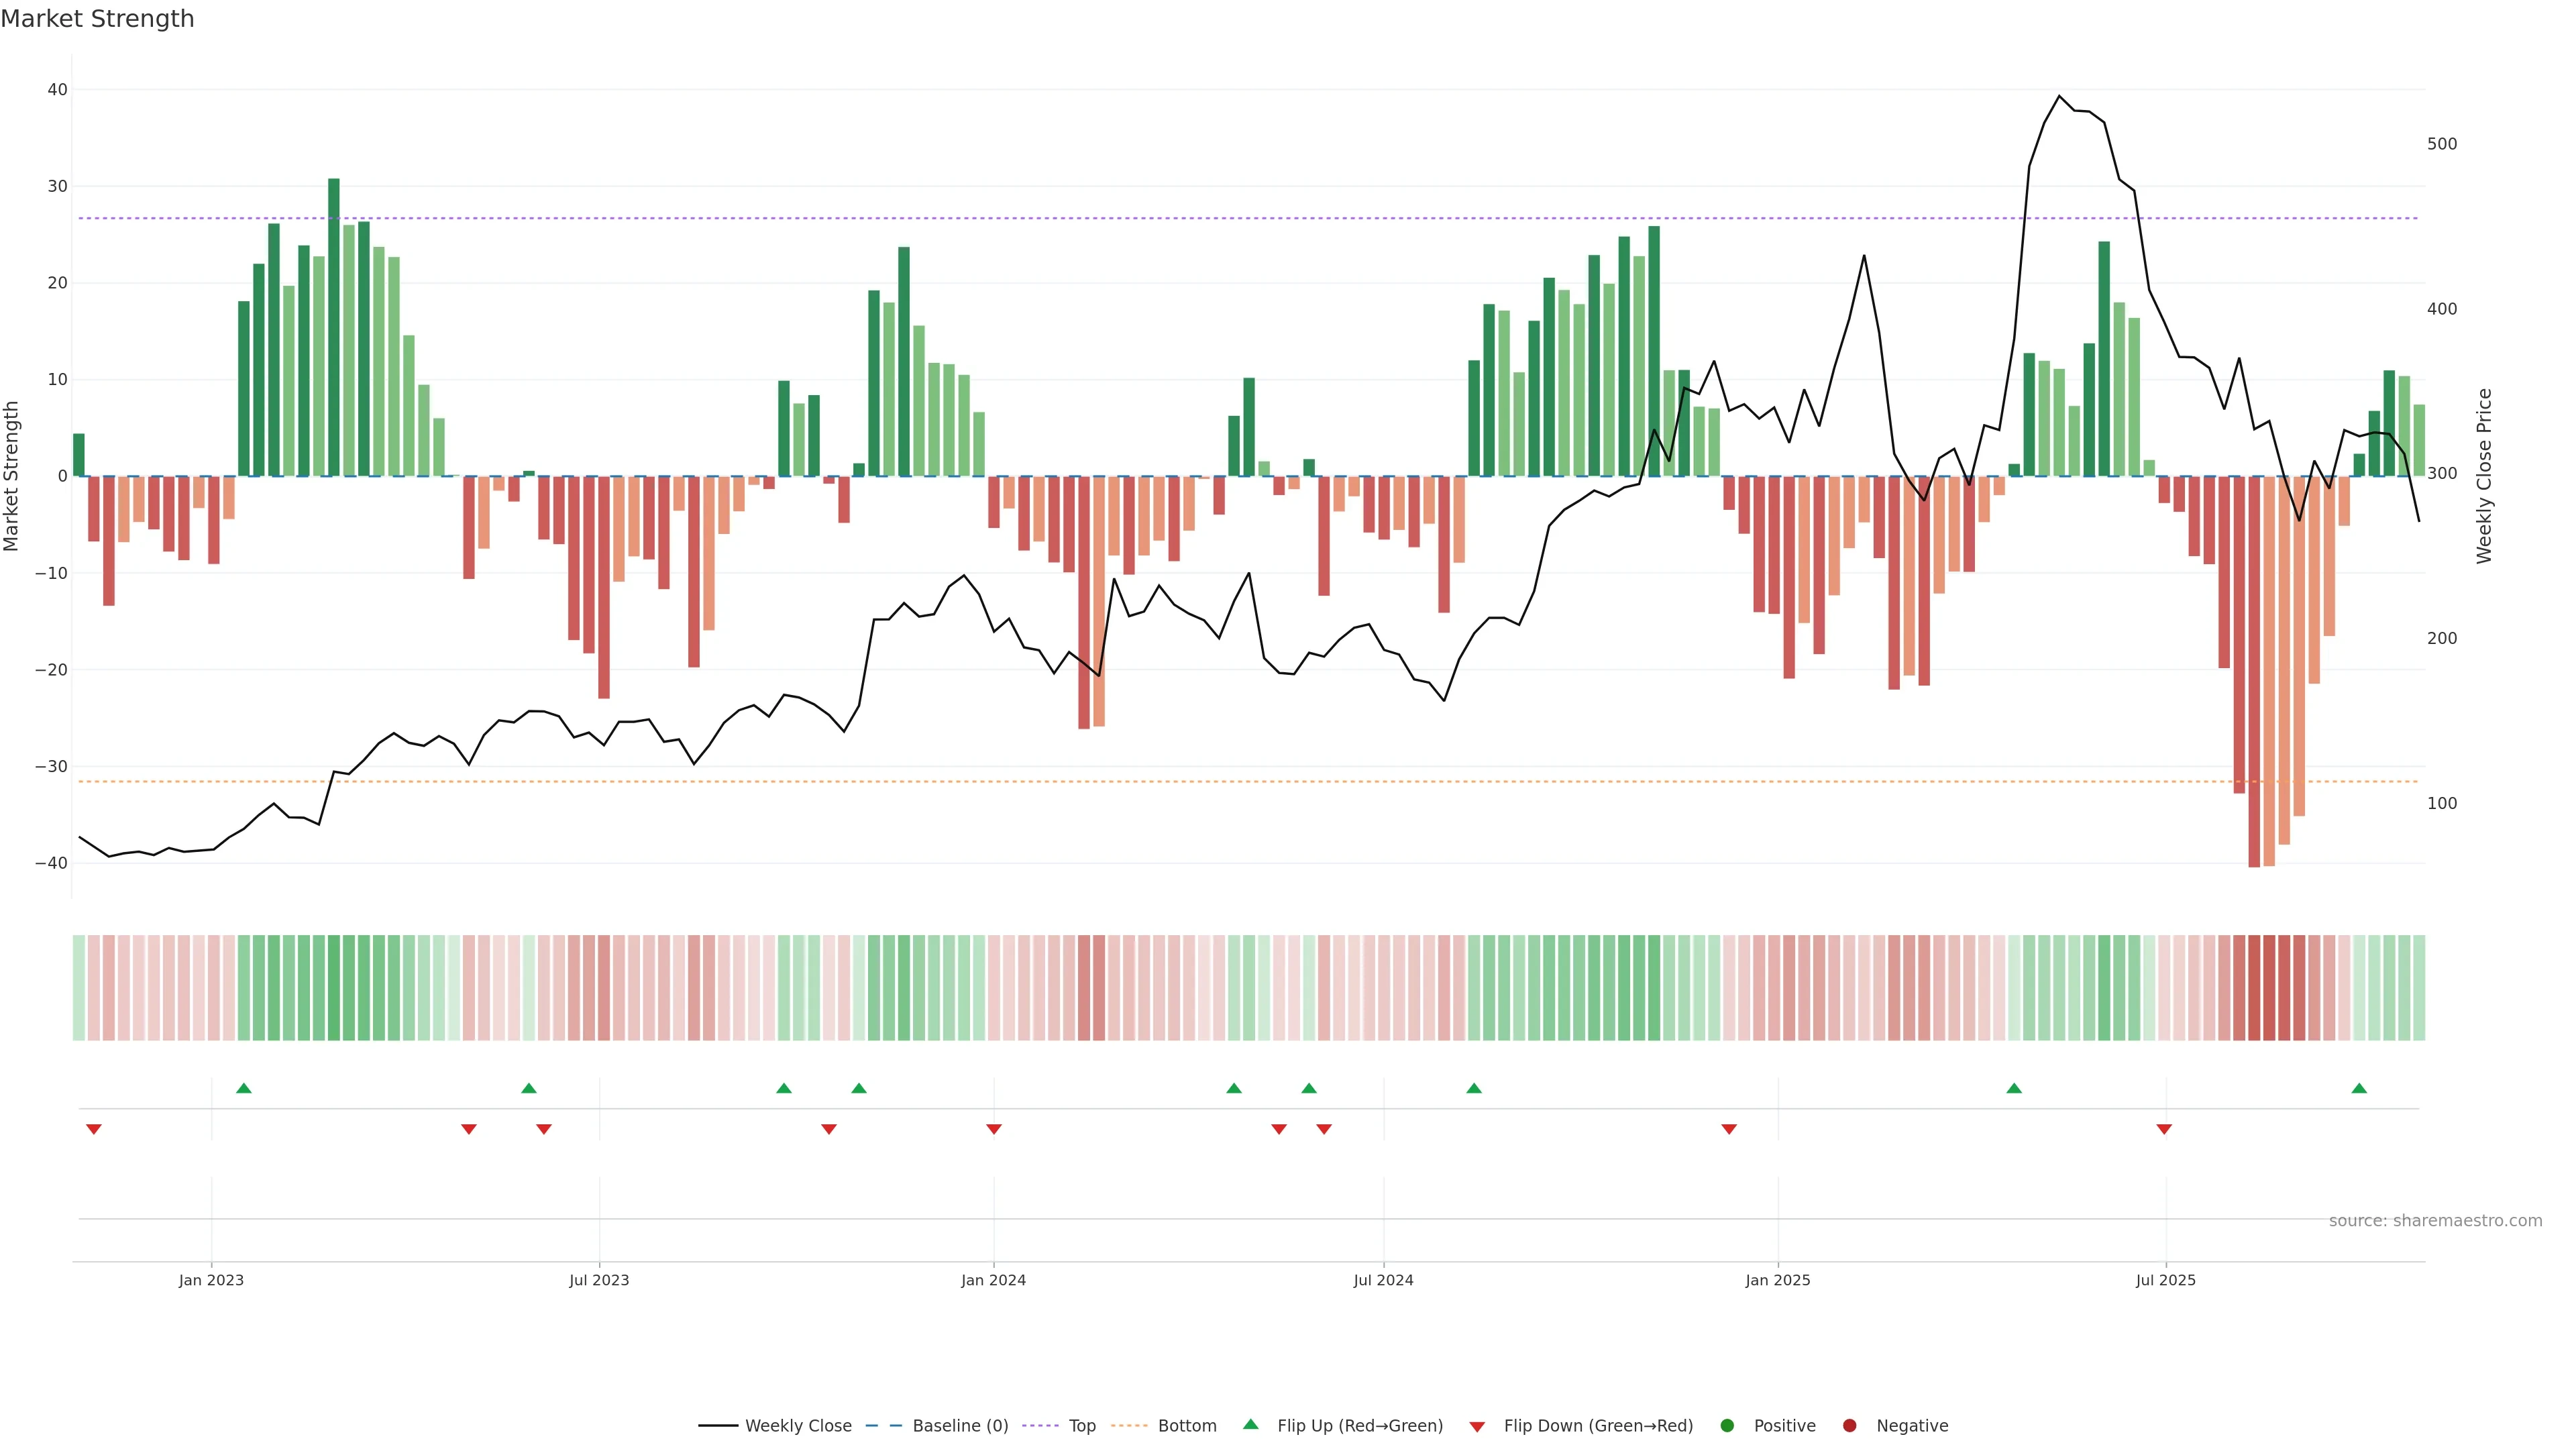The image size is (2576, 1449).
Task: Click Flip Down red triangle legend icon
Action: (x=1477, y=1427)
